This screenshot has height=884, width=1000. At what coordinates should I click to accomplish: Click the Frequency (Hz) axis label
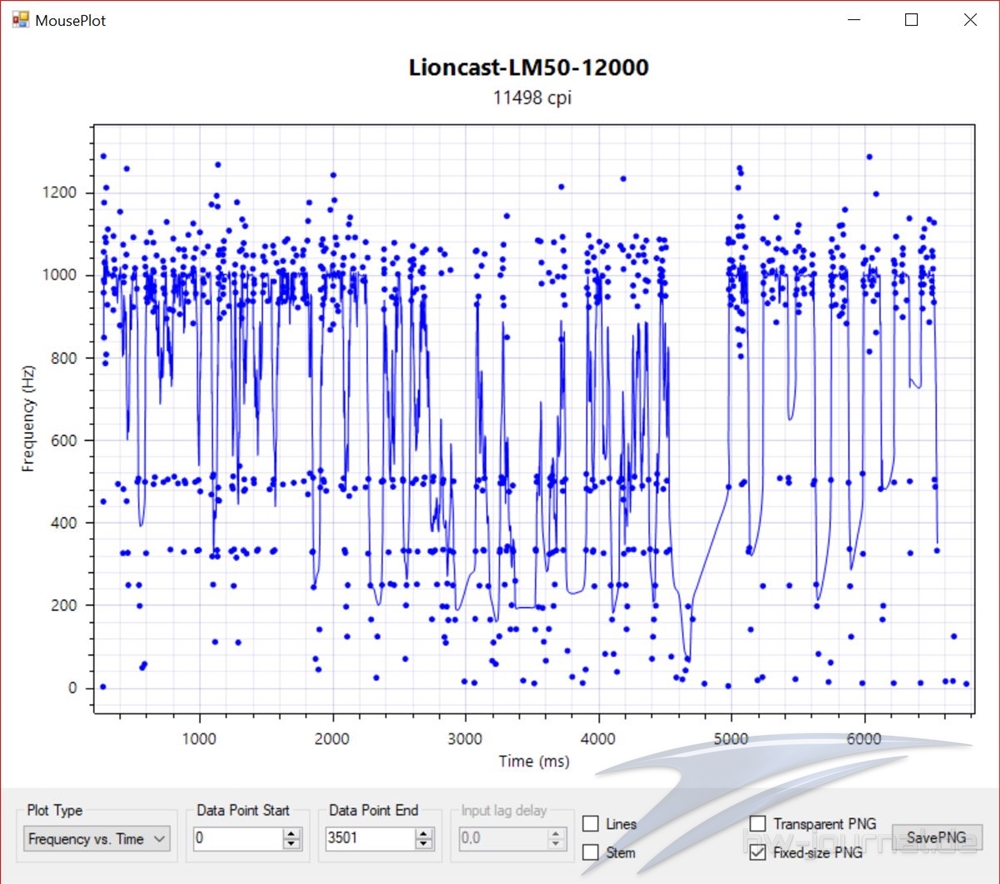27,418
